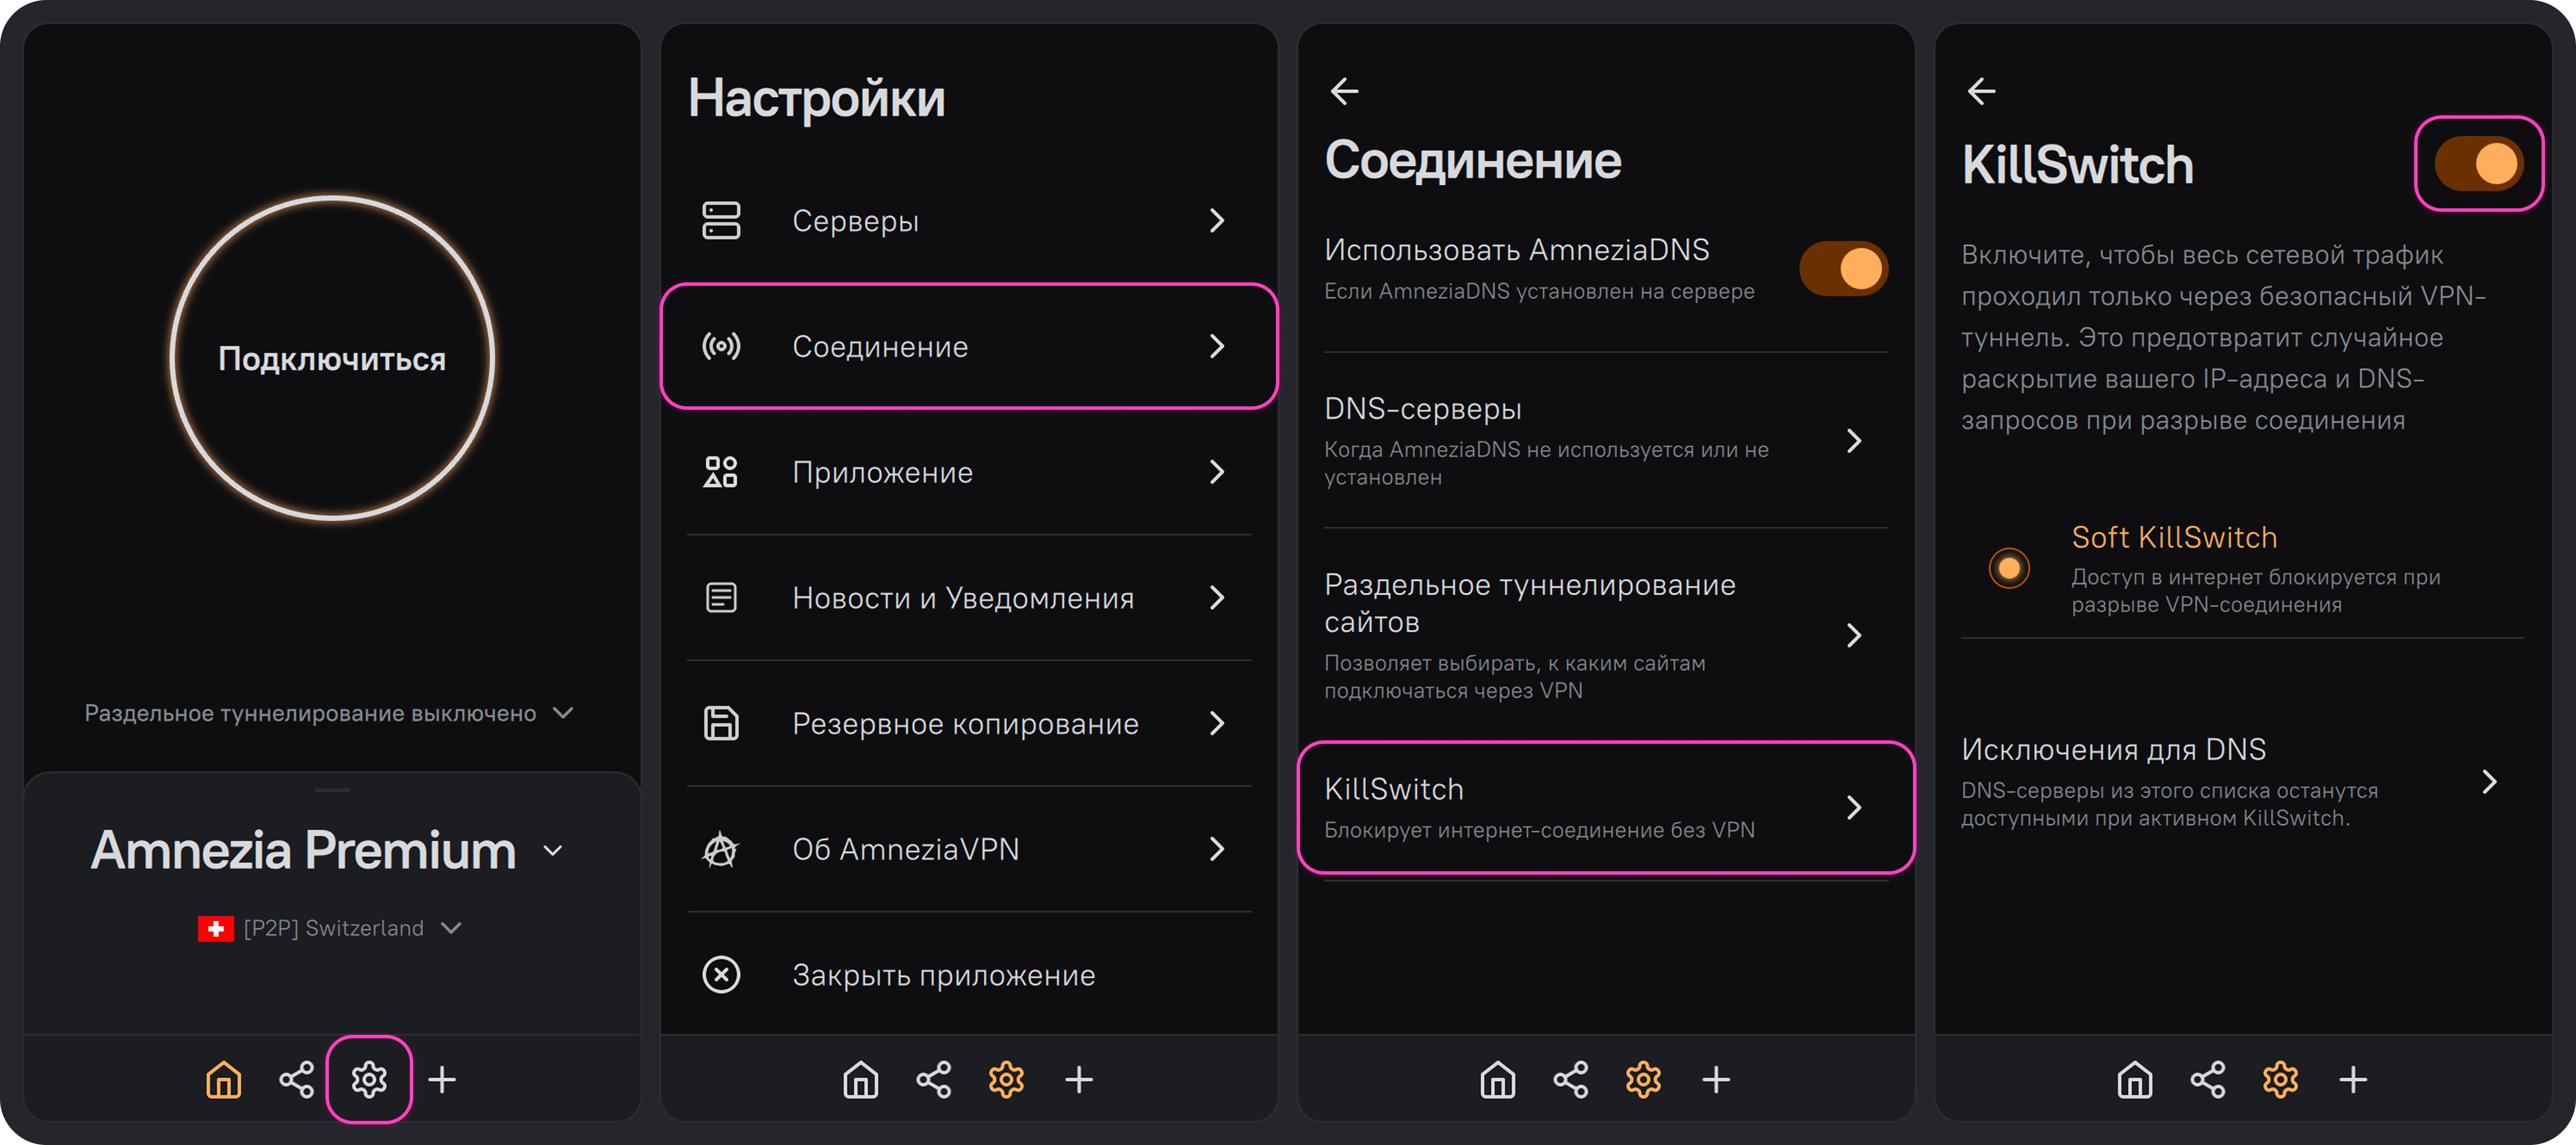Click the chevron on the Серверы row
Screen dimensions: 2576x1145
click(x=1217, y=221)
